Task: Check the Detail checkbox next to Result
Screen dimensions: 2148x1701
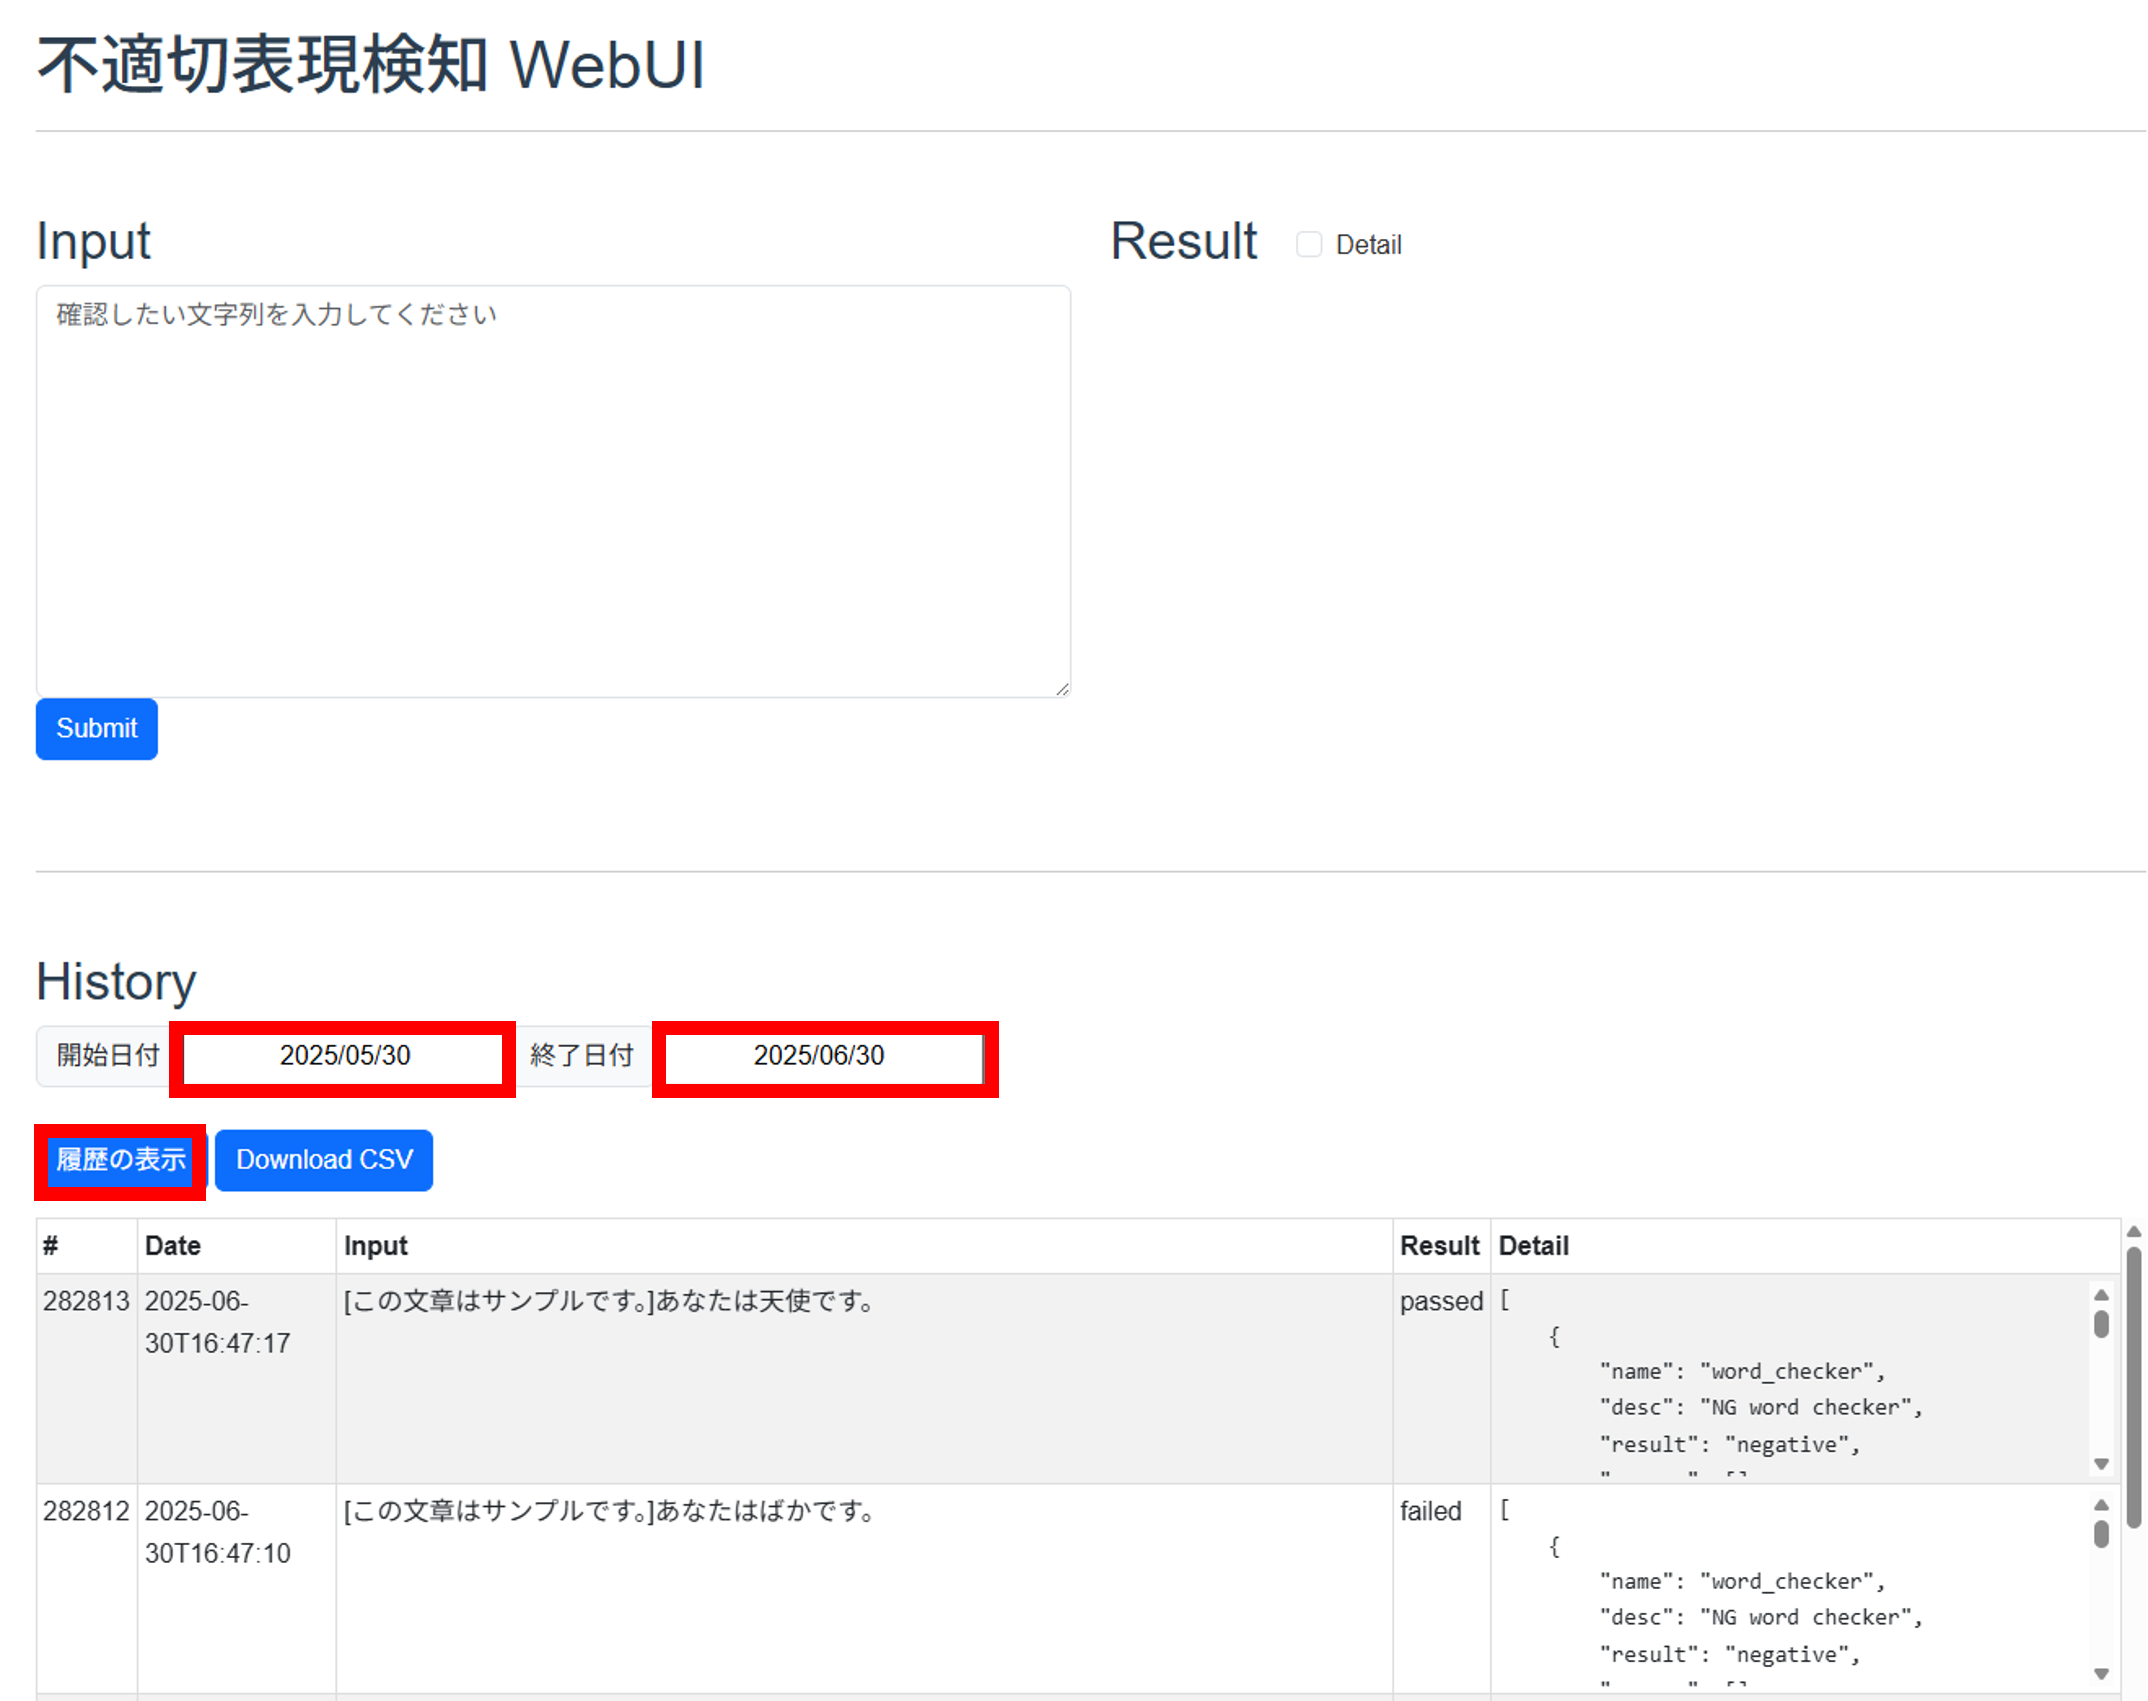Action: point(1308,245)
